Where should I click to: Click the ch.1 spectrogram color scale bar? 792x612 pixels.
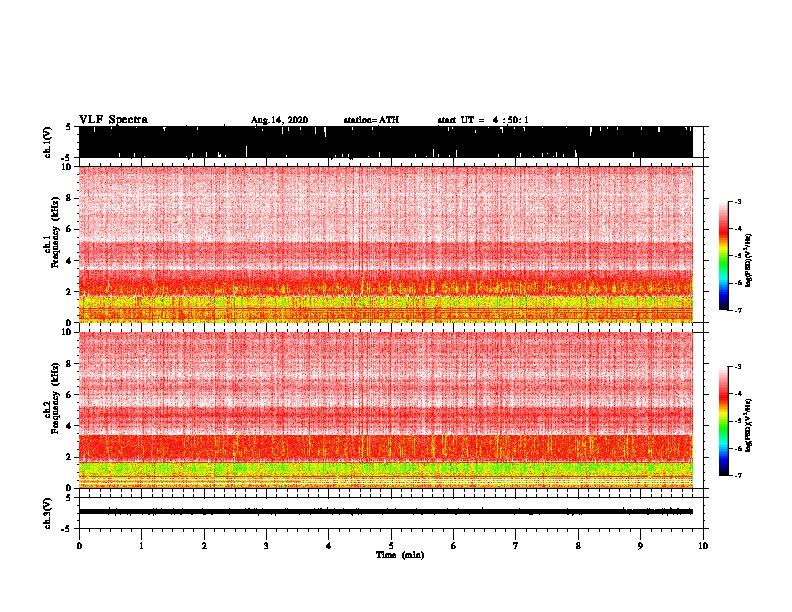coord(723,256)
